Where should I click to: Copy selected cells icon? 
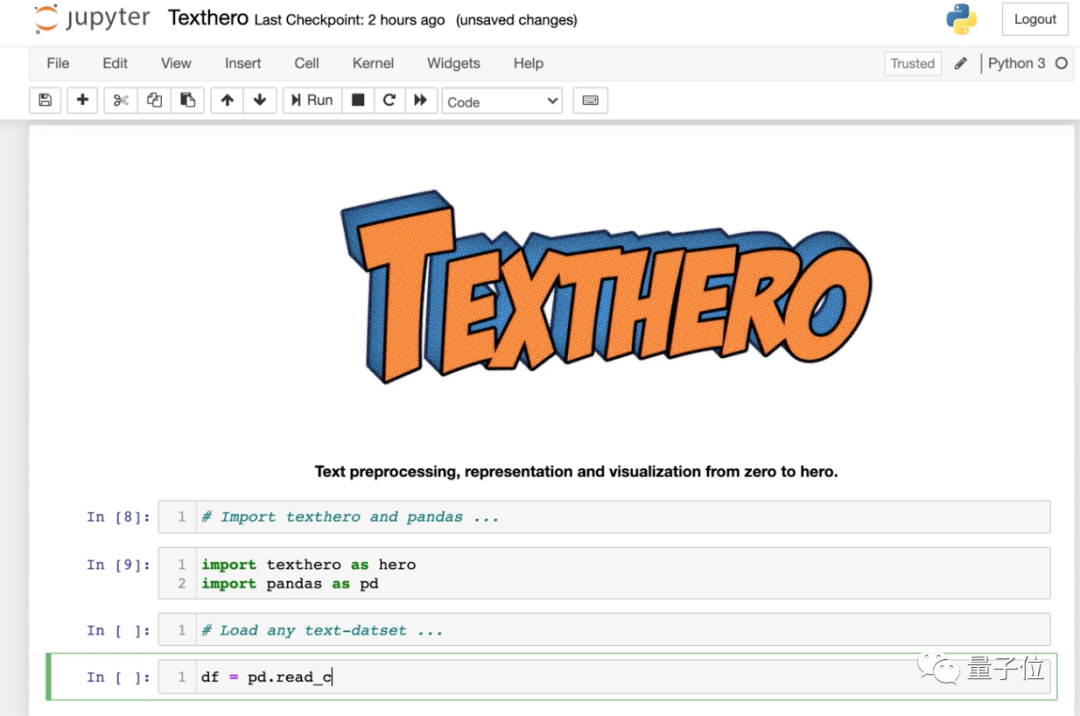click(154, 101)
